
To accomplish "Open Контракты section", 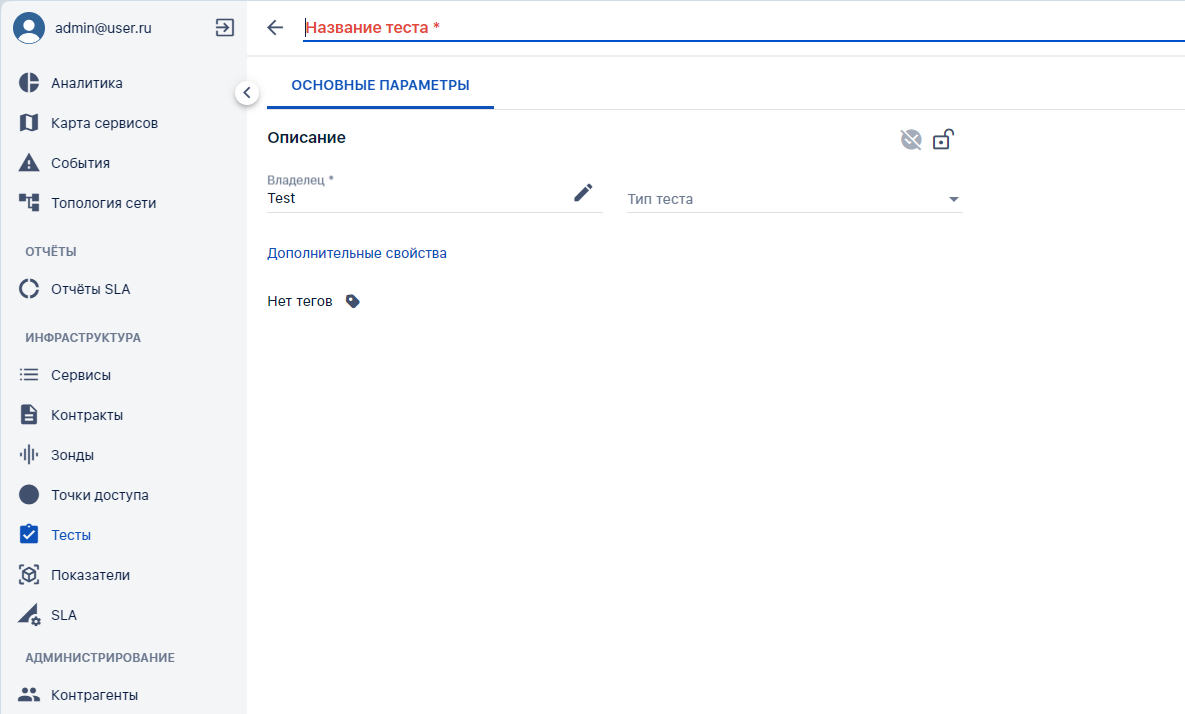I will [x=87, y=416].
